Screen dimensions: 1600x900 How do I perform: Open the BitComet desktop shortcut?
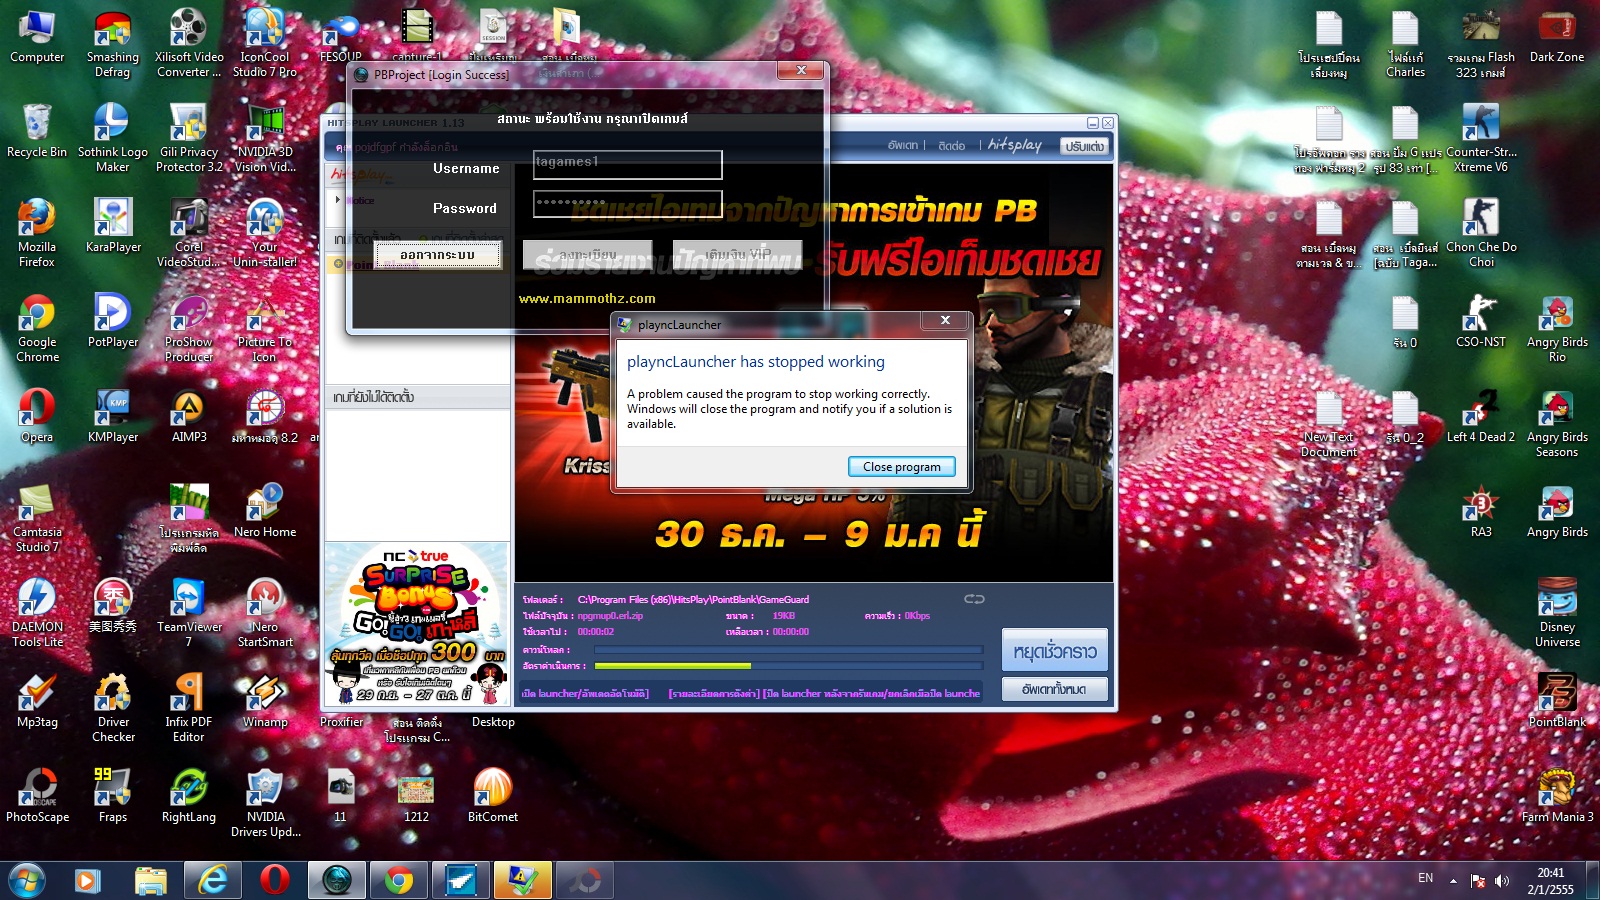(x=493, y=796)
